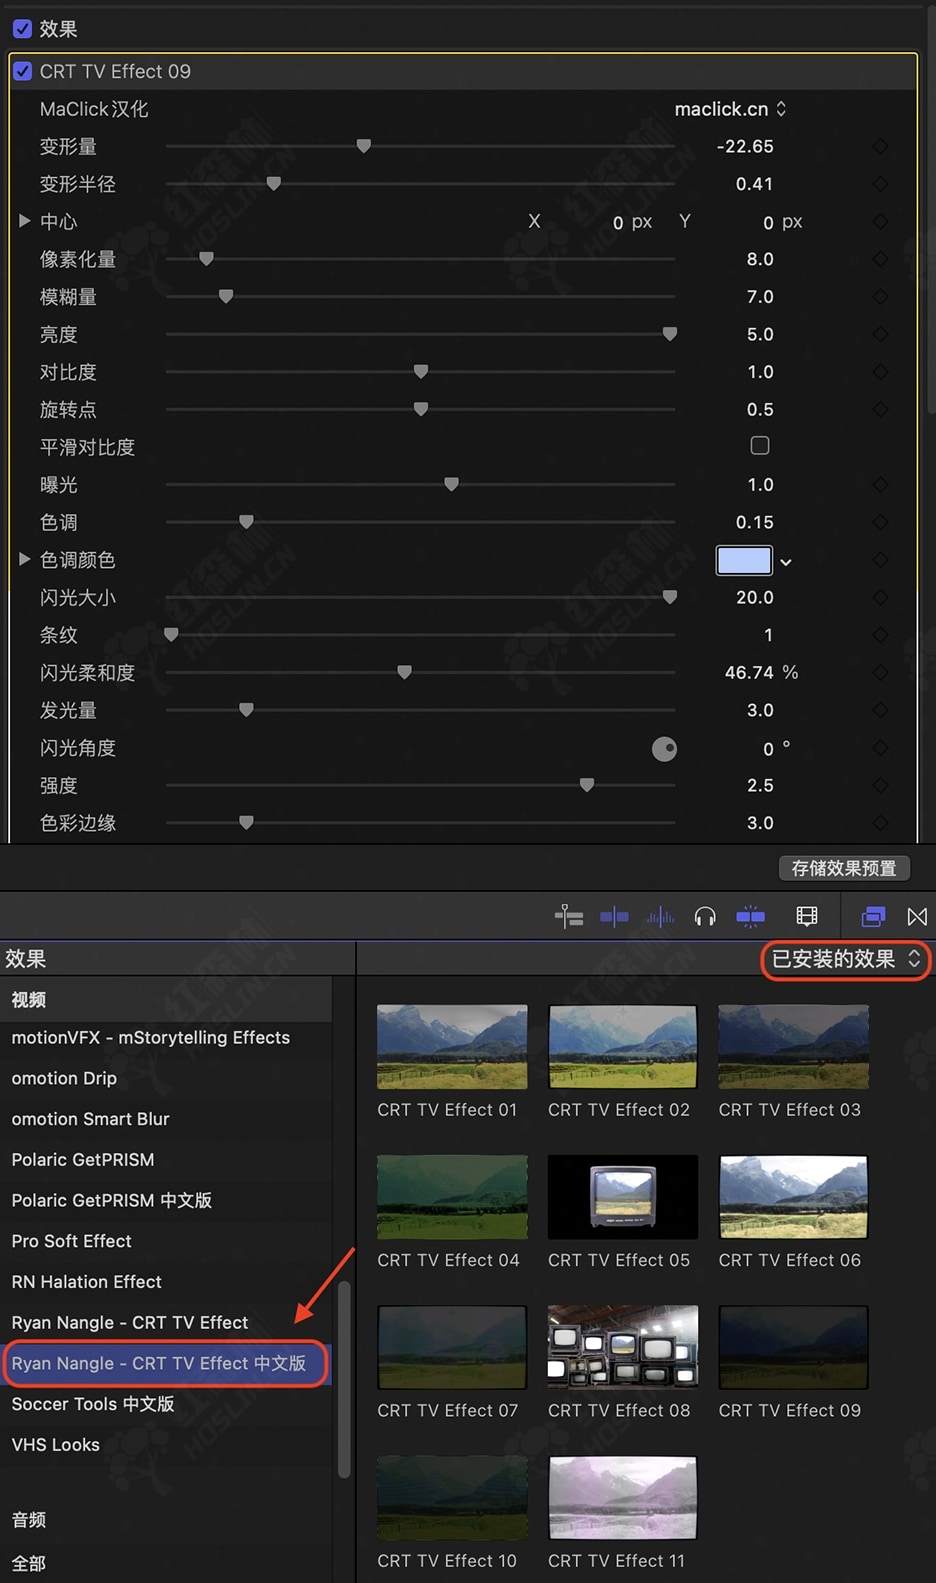Click the 闪光角度 rotation dial
Image resolution: width=936 pixels, height=1583 pixels.
tap(664, 749)
